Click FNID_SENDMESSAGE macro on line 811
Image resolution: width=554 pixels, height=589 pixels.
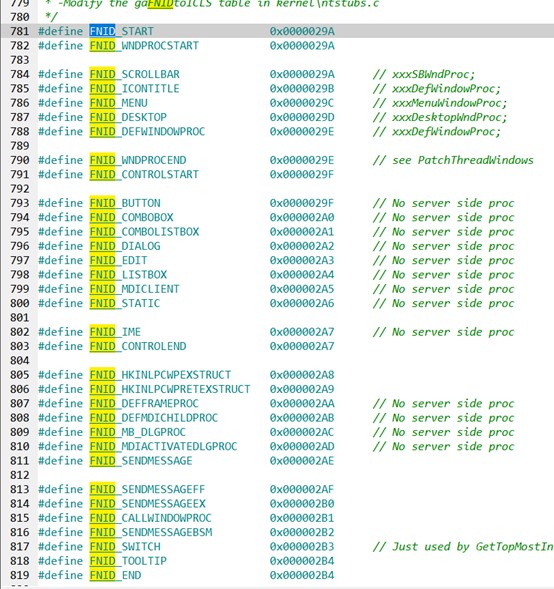(x=141, y=461)
